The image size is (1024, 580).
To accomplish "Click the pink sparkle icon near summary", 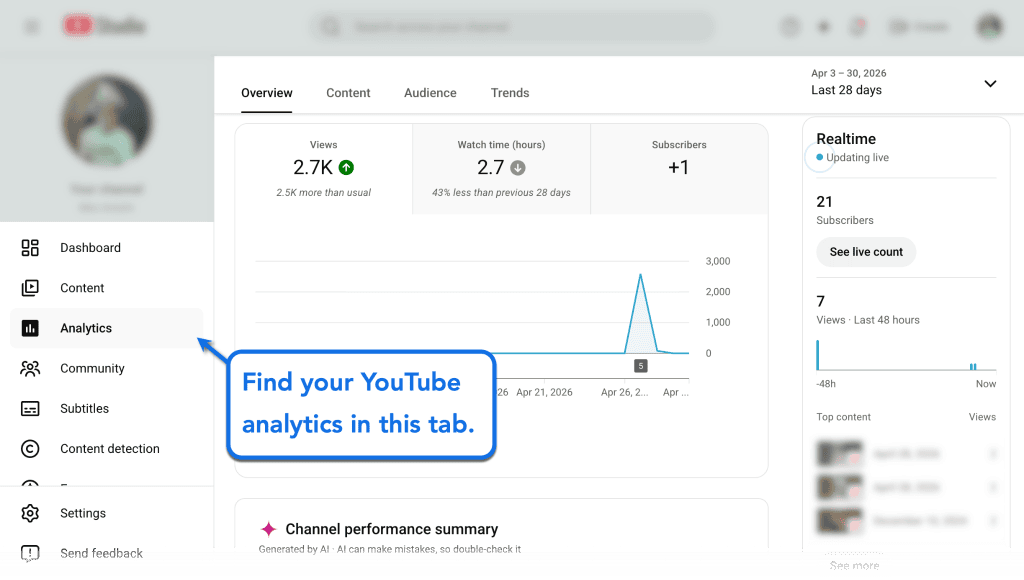I will click(268, 529).
